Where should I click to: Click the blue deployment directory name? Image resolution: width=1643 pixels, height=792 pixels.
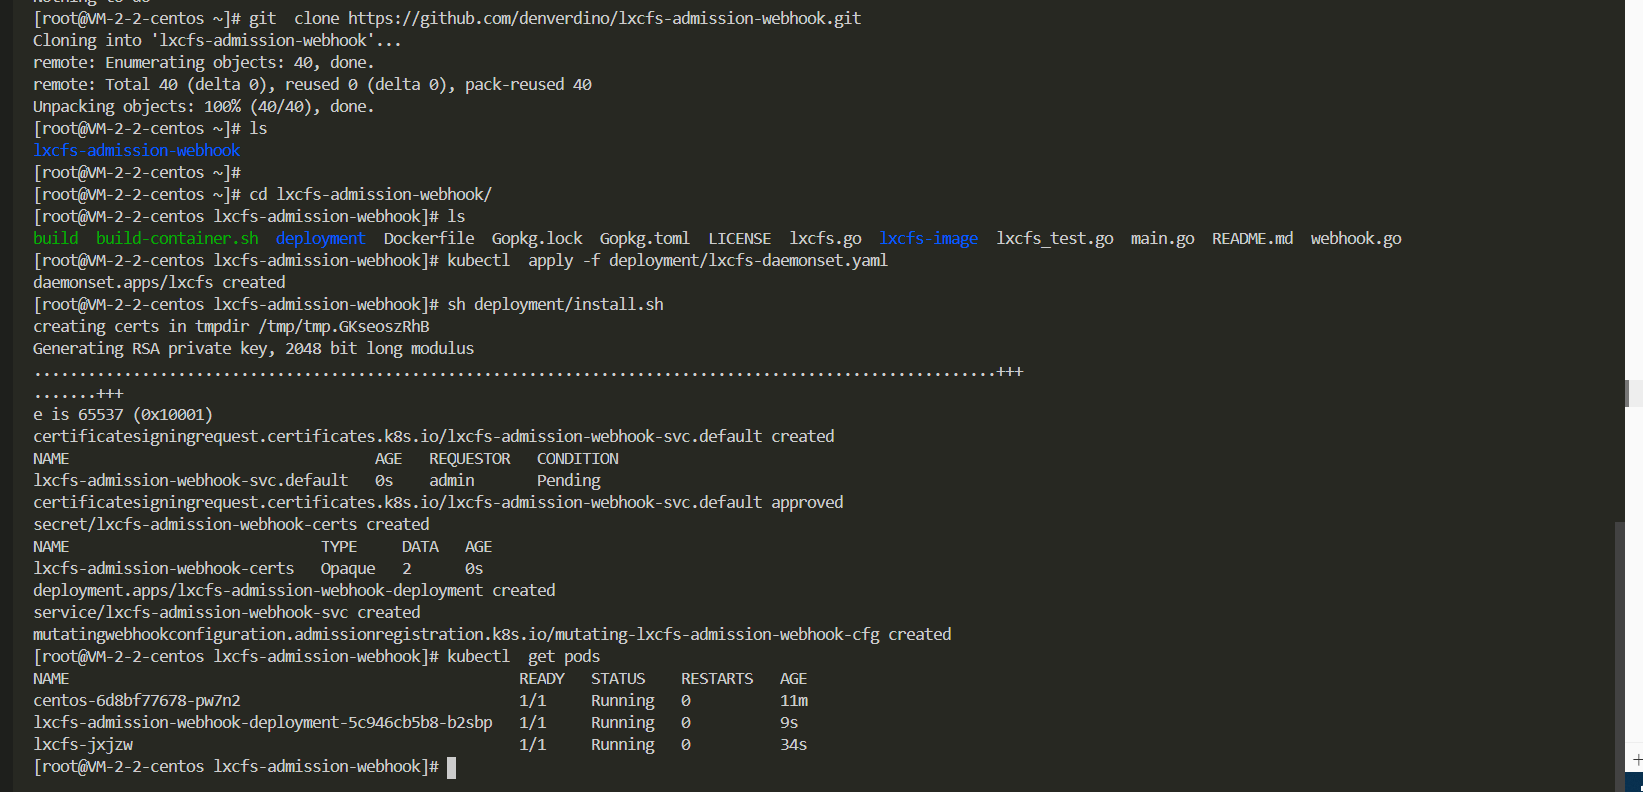pyautogui.click(x=320, y=238)
